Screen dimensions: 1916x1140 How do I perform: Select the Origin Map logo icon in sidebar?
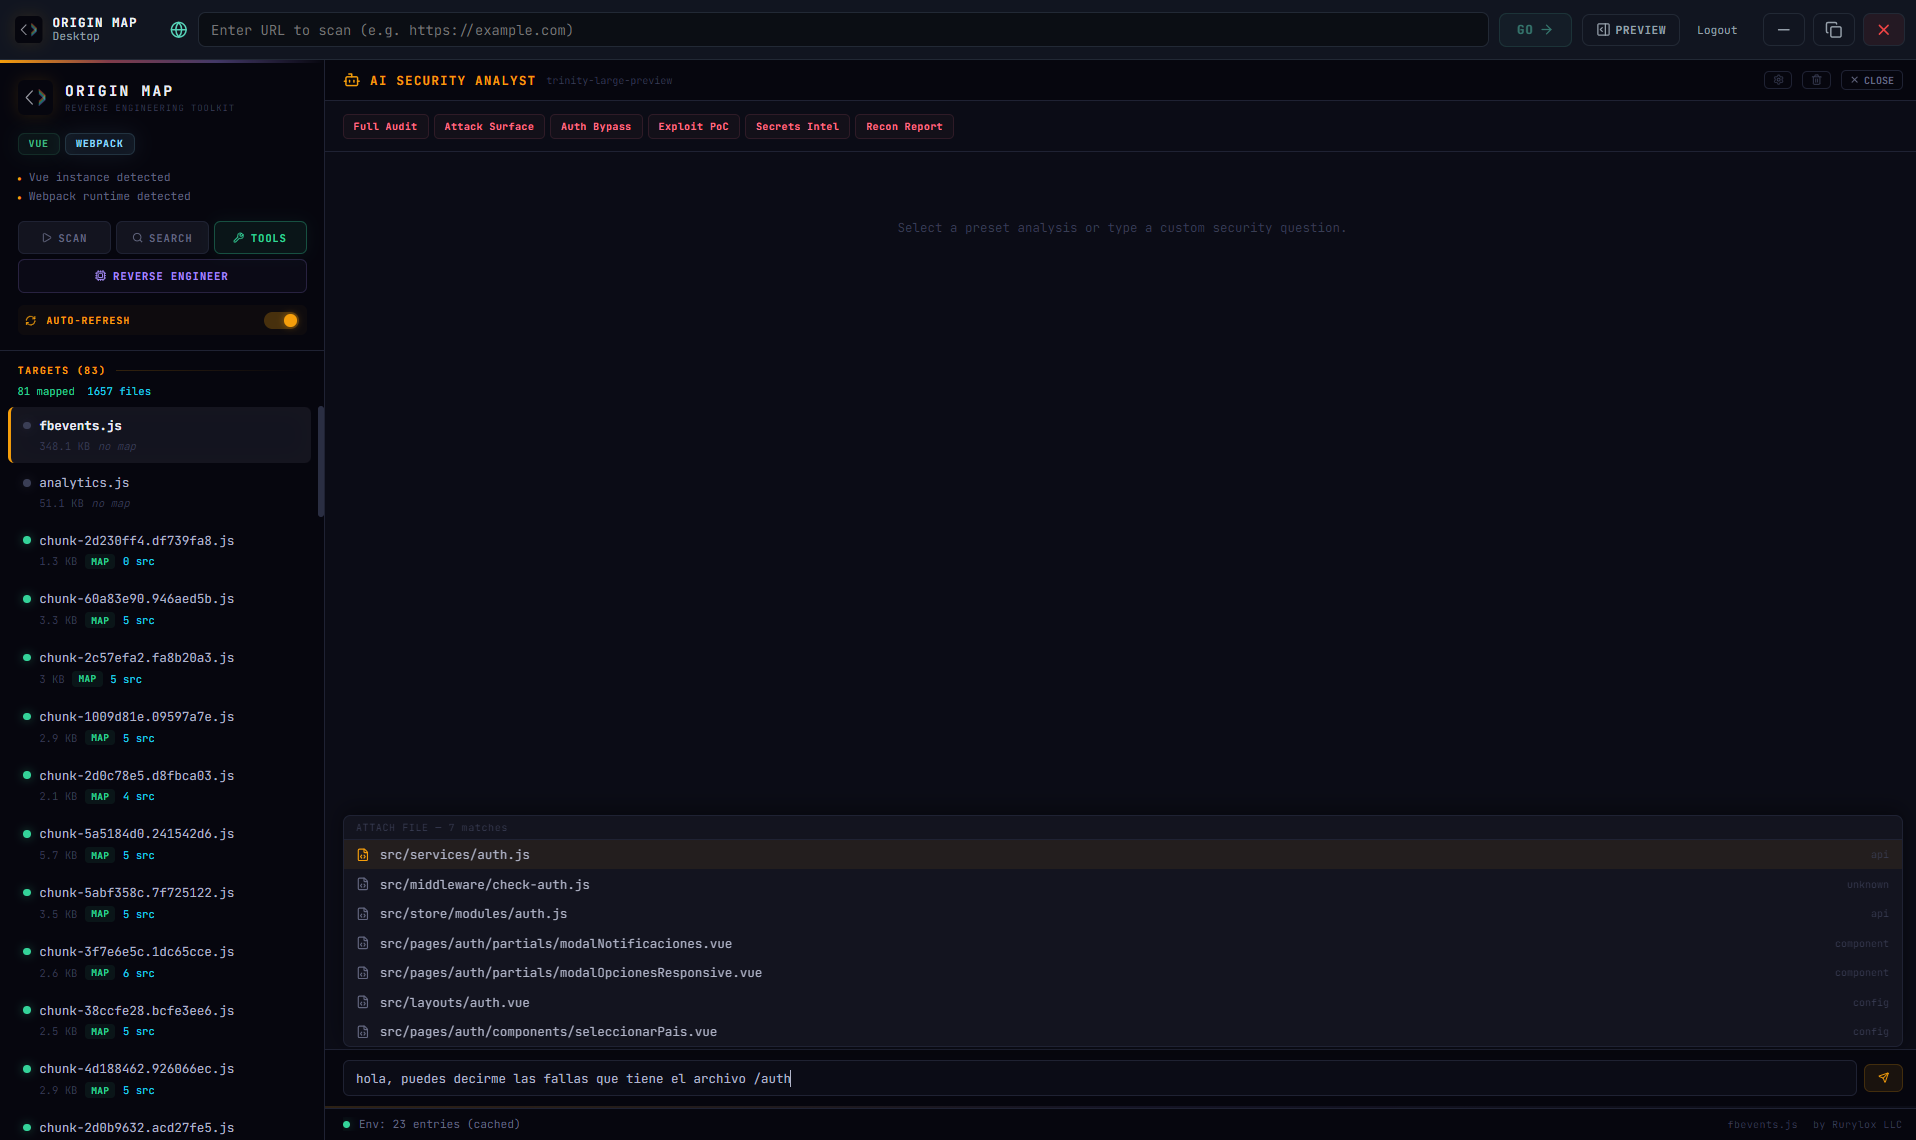coord(34,97)
